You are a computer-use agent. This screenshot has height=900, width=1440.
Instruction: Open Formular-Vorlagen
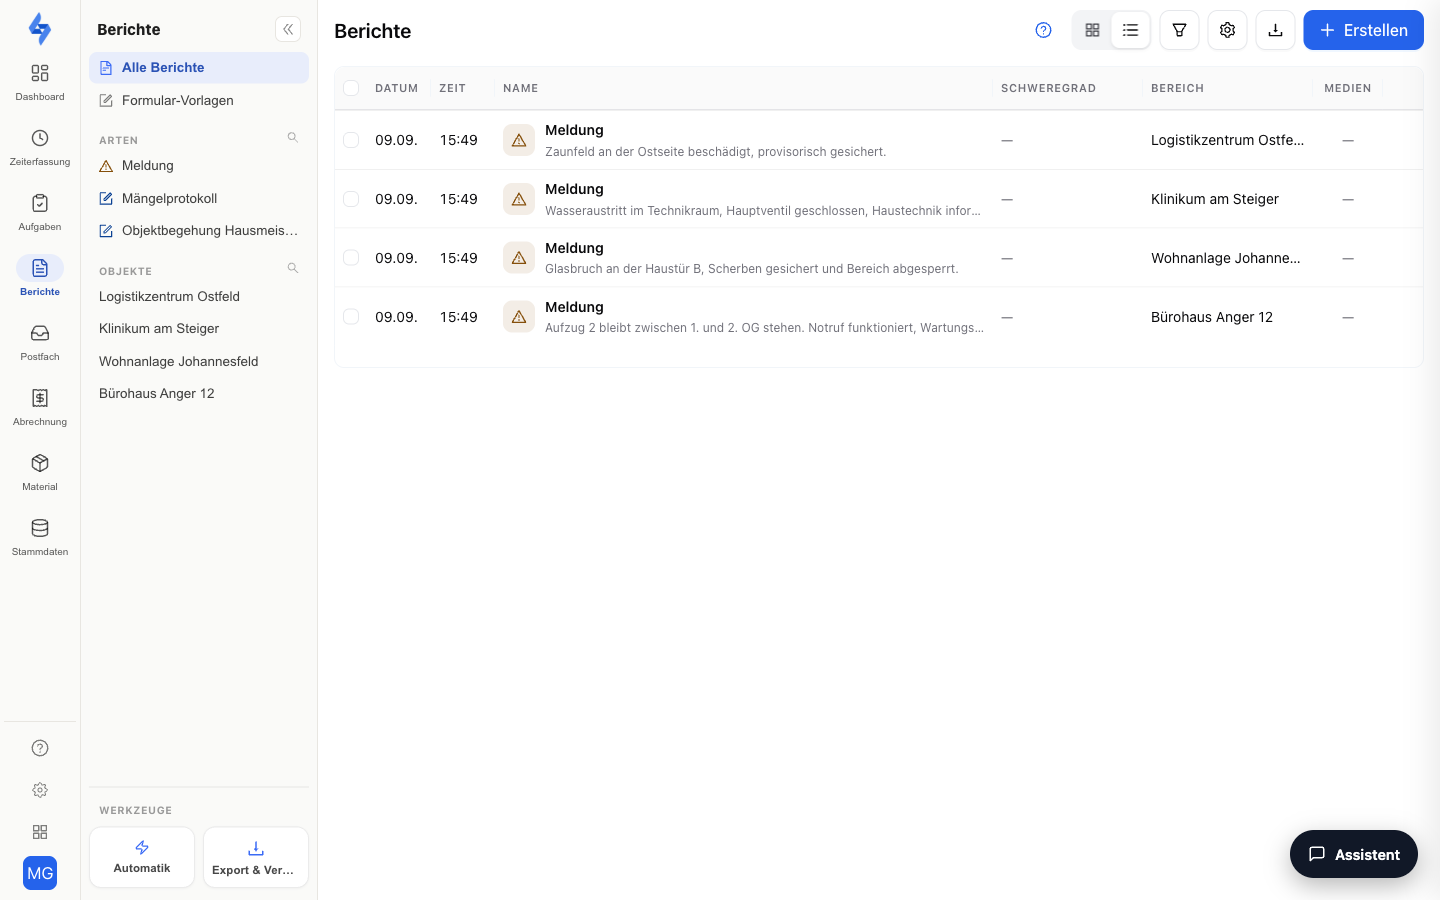tap(199, 100)
